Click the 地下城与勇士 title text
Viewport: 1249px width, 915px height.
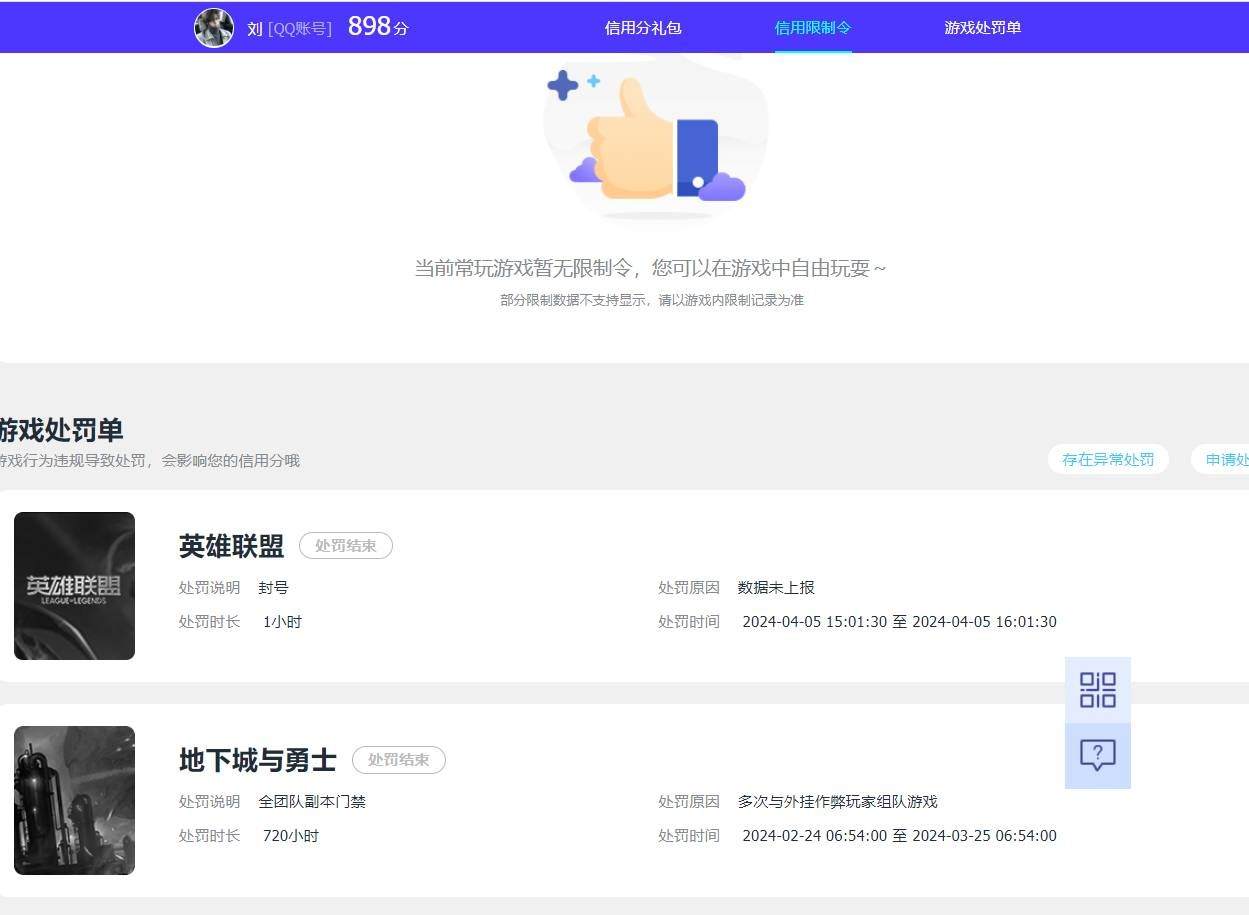(x=258, y=760)
